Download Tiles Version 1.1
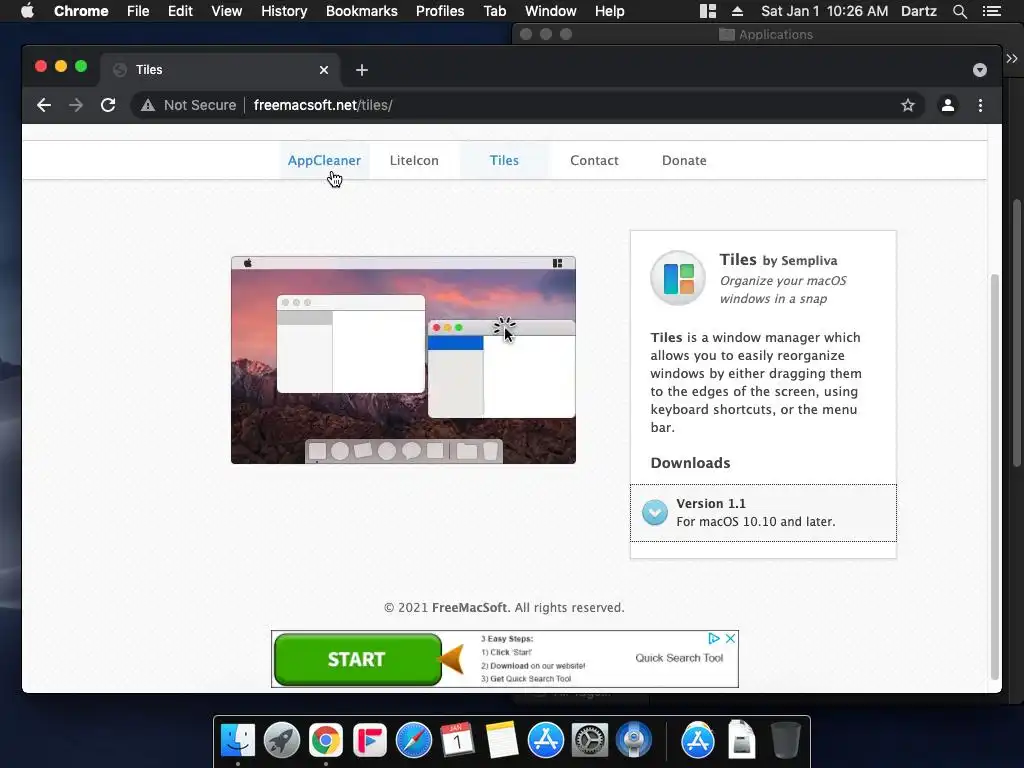The height and width of the screenshot is (768, 1024). [763, 513]
